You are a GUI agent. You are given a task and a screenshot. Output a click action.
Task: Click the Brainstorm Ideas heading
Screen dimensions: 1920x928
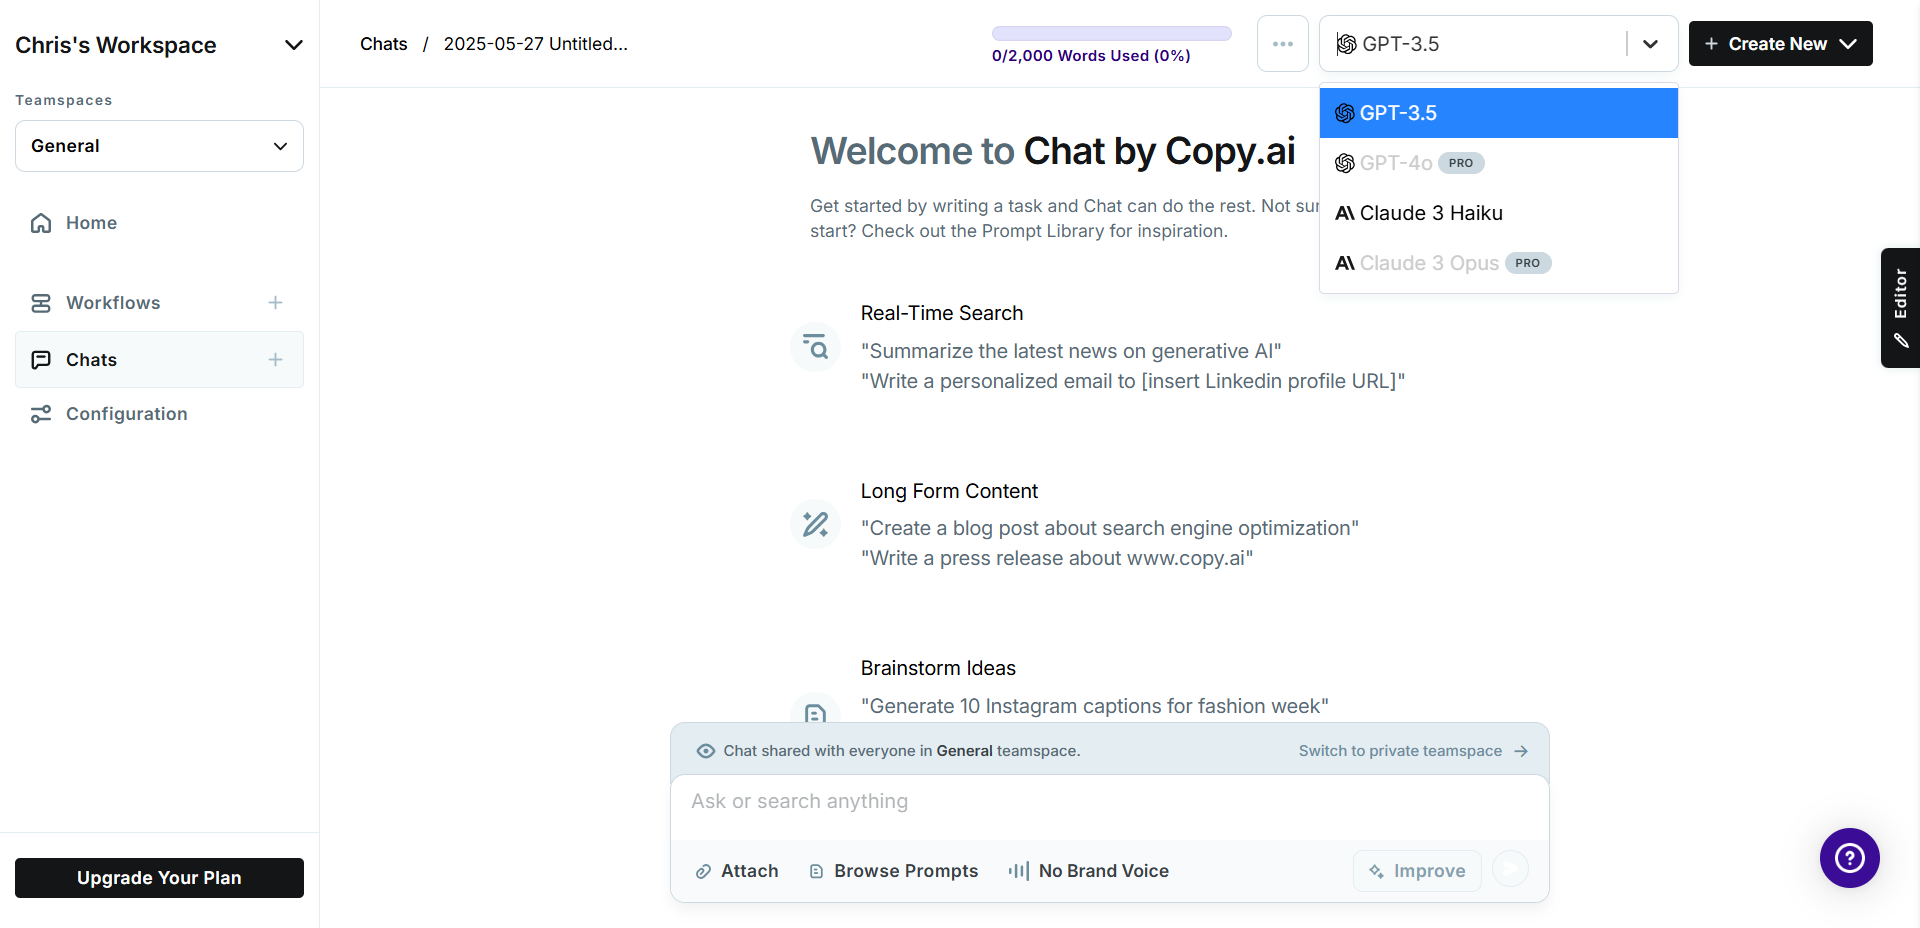tap(938, 668)
